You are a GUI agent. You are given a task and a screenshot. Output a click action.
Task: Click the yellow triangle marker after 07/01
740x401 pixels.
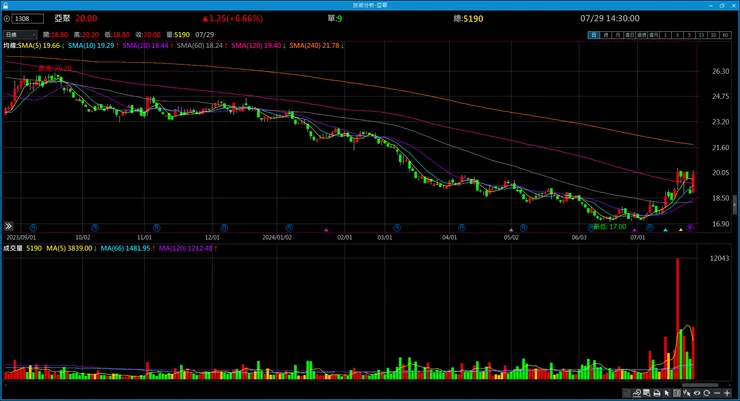681,230
